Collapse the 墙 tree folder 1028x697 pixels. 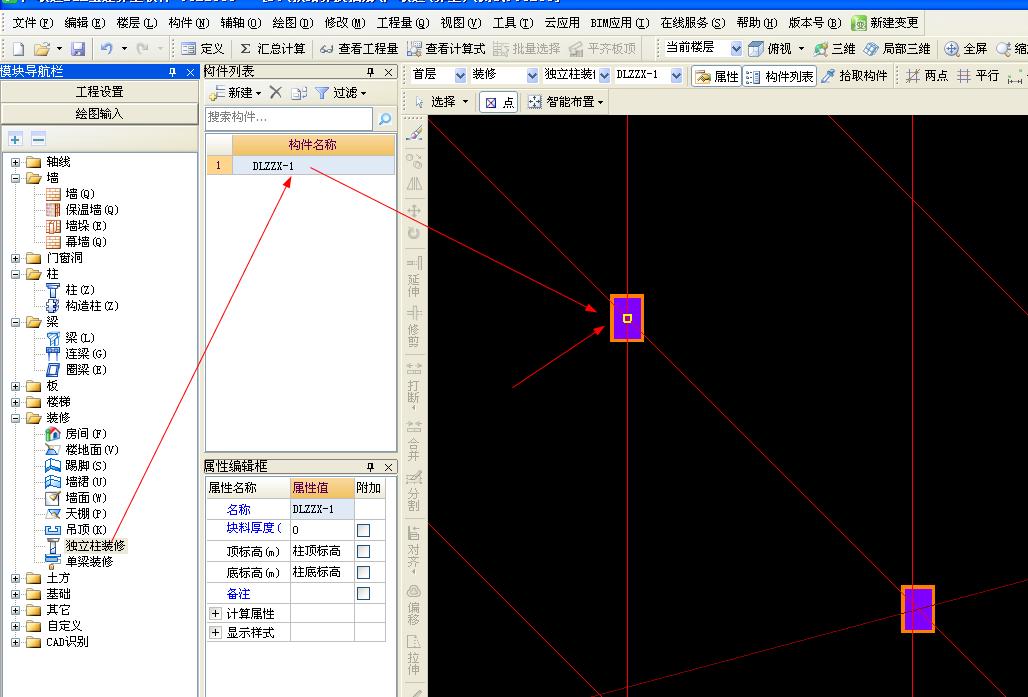tap(16, 178)
